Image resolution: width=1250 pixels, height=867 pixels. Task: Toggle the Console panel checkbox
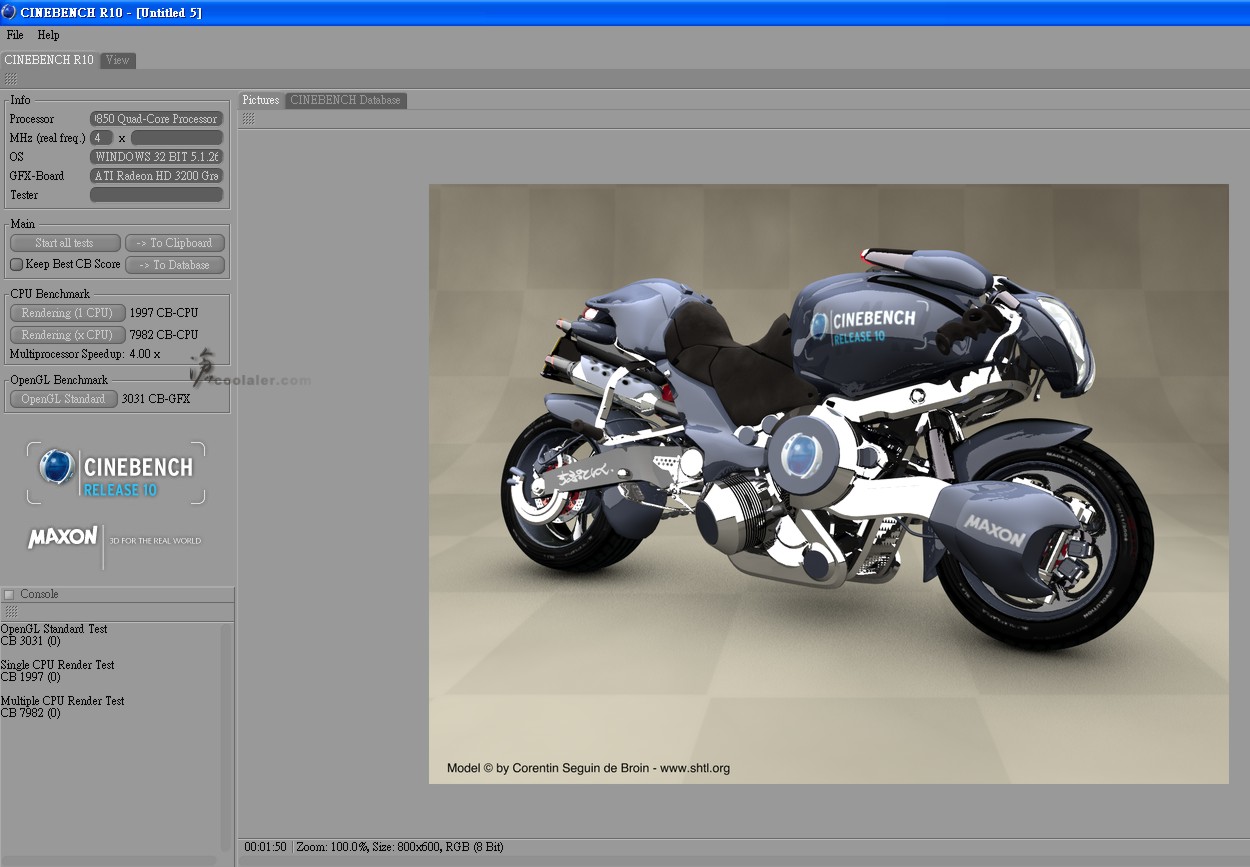point(9,595)
